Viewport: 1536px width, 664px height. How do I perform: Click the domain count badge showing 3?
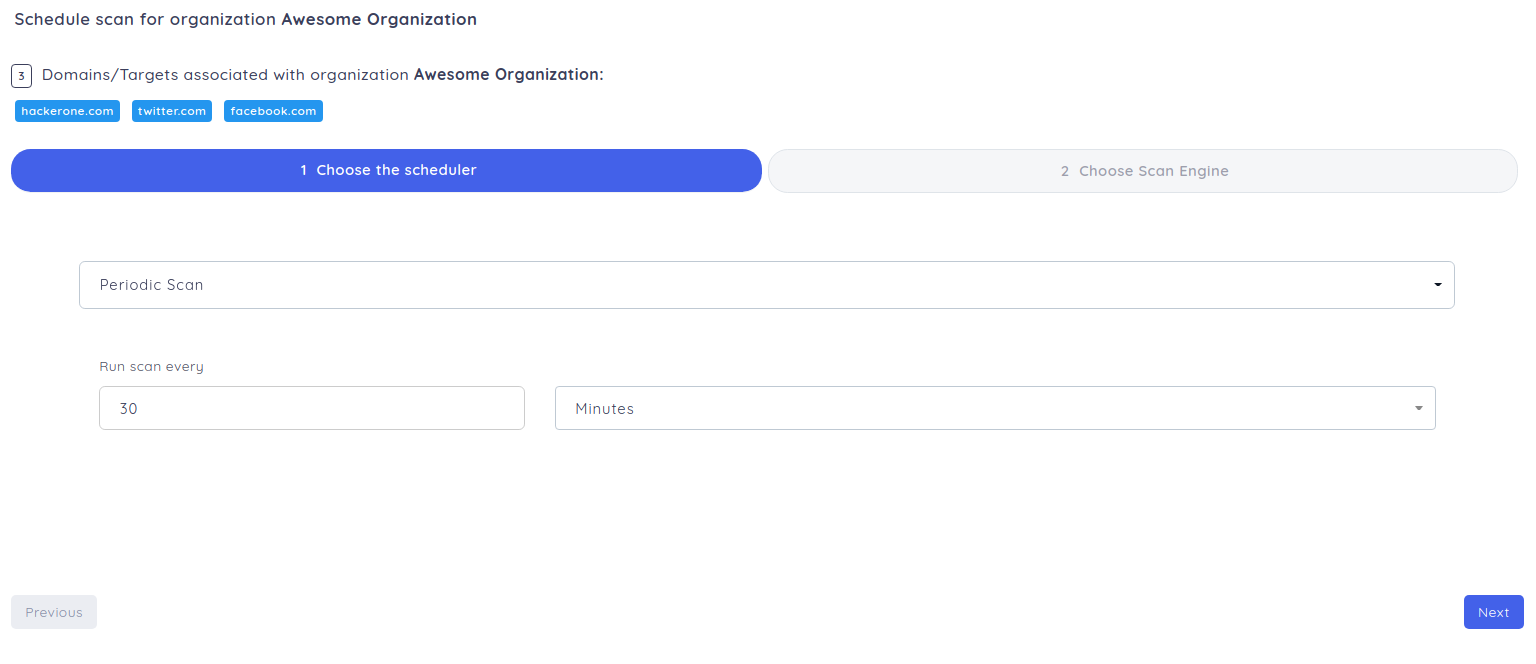click(x=21, y=75)
